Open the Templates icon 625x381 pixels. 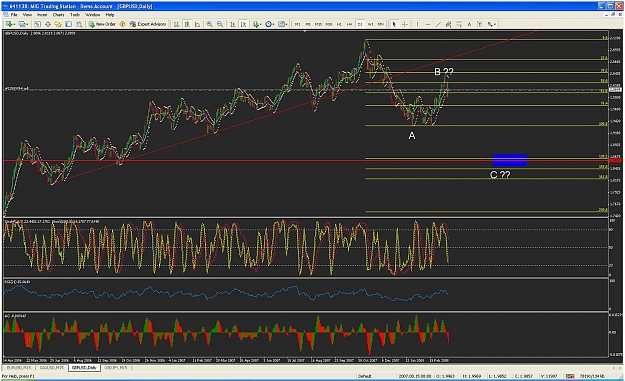(x=281, y=24)
